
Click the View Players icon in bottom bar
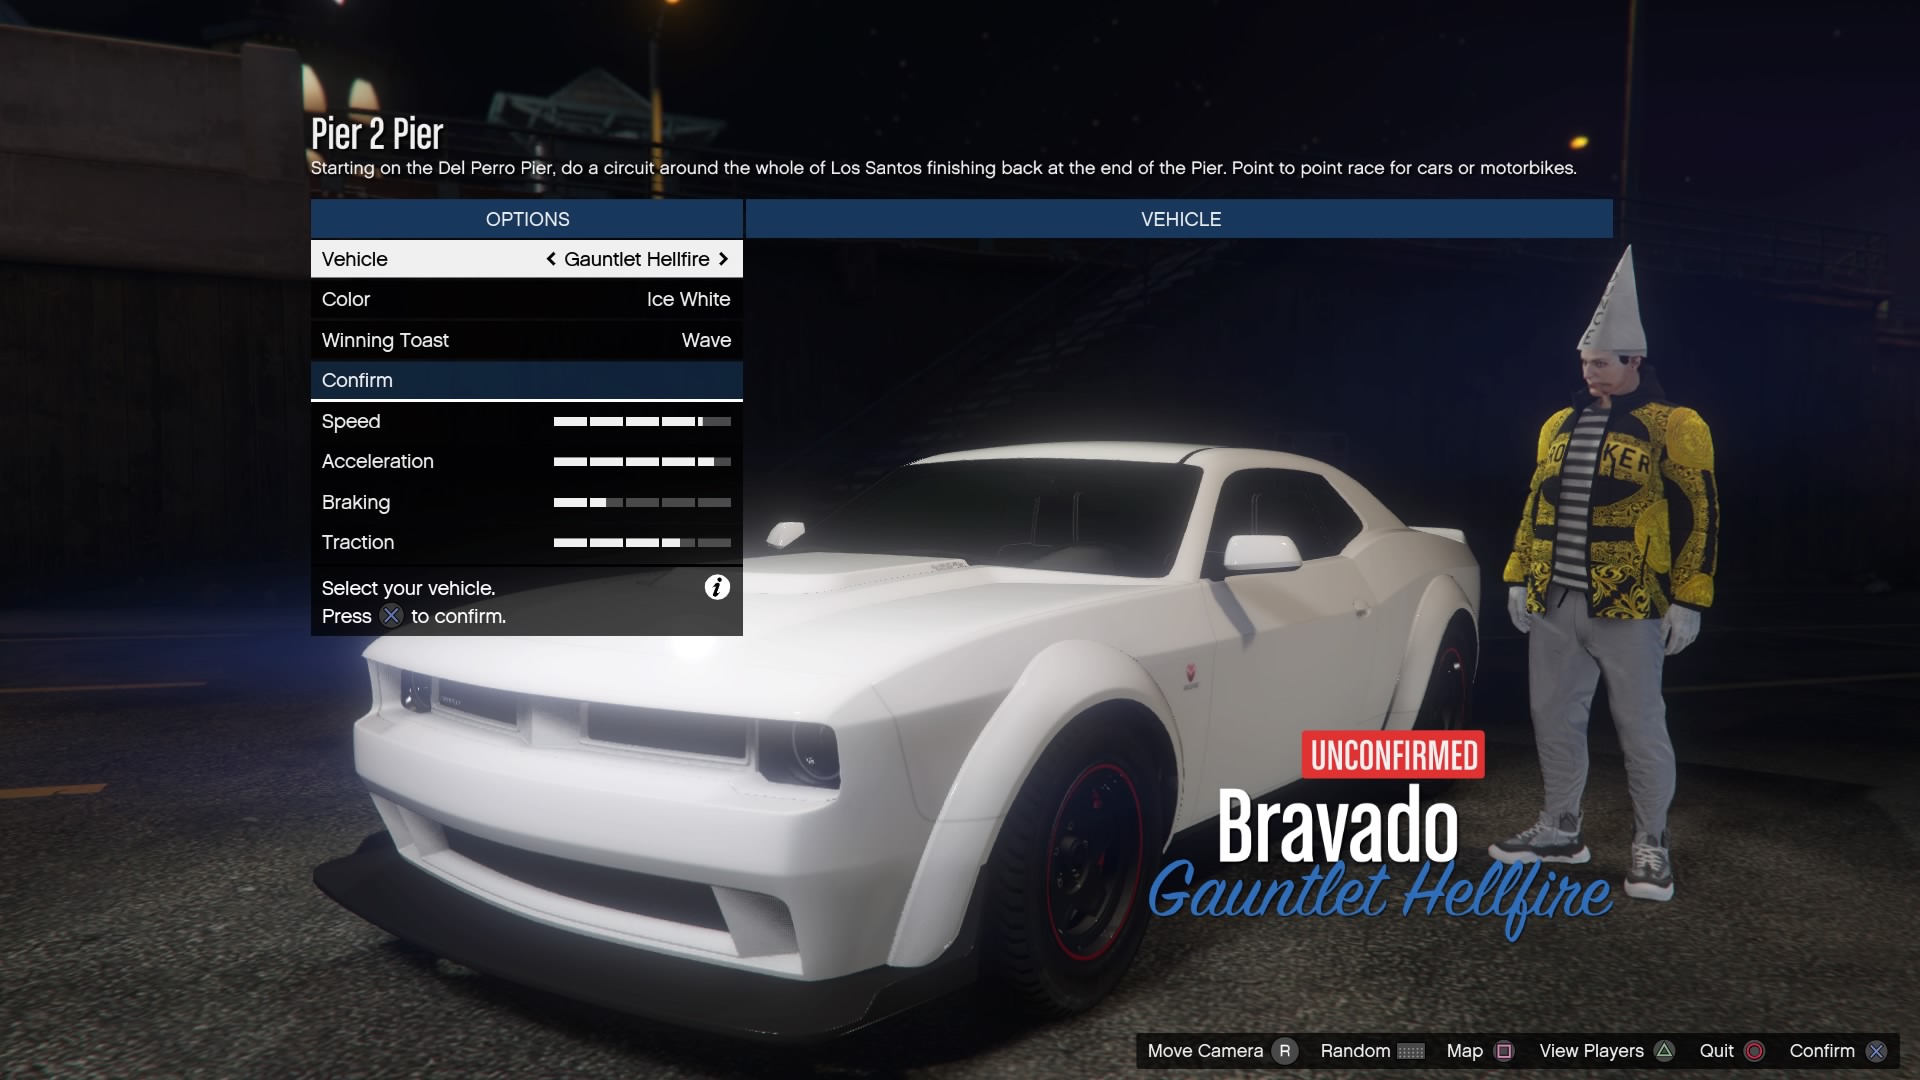click(x=1665, y=1051)
